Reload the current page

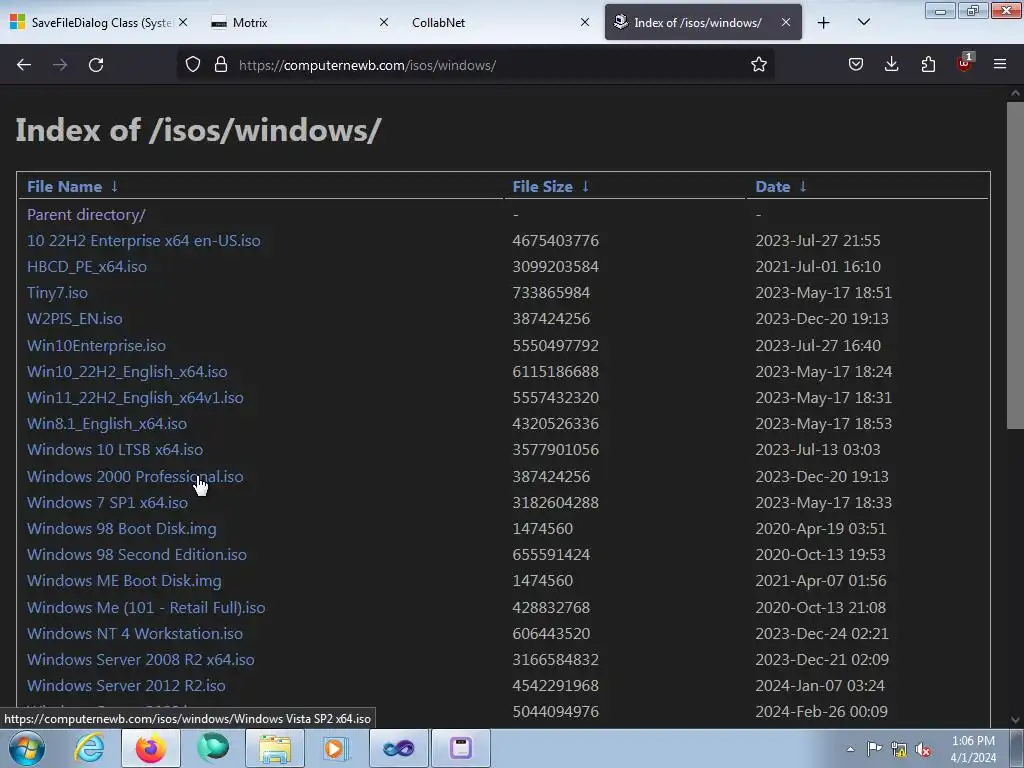pos(96,65)
